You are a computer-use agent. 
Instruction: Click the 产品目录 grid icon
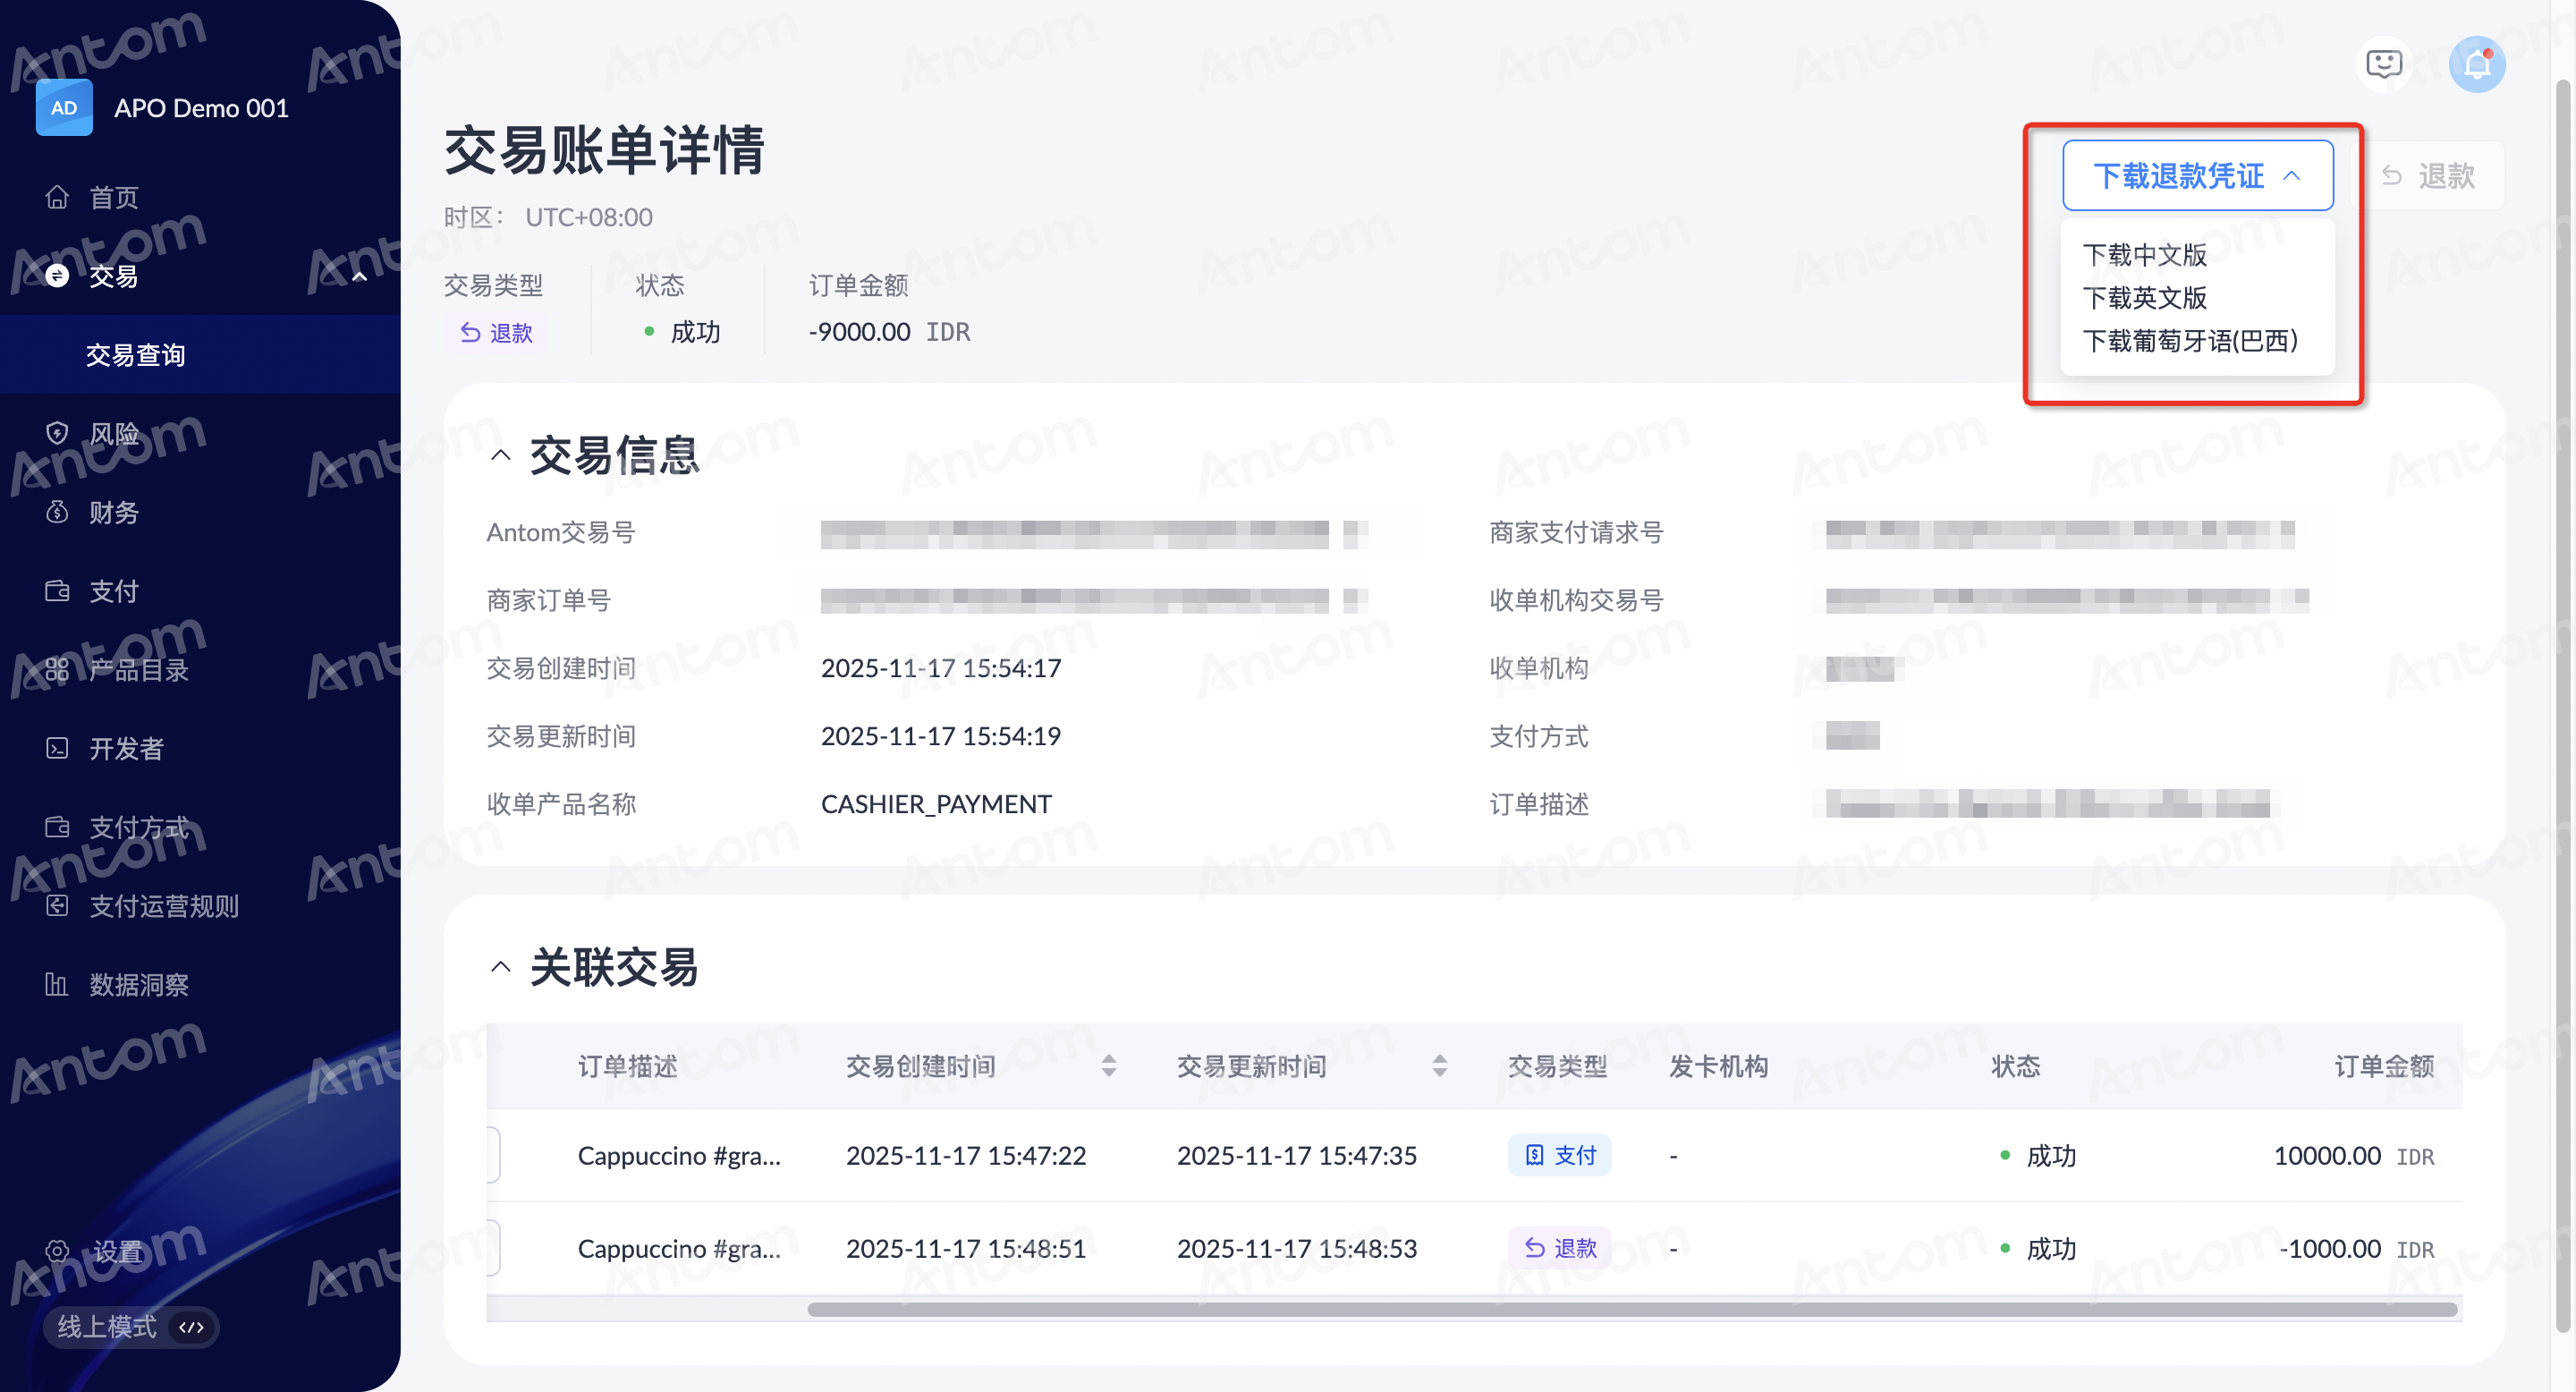coord(57,670)
